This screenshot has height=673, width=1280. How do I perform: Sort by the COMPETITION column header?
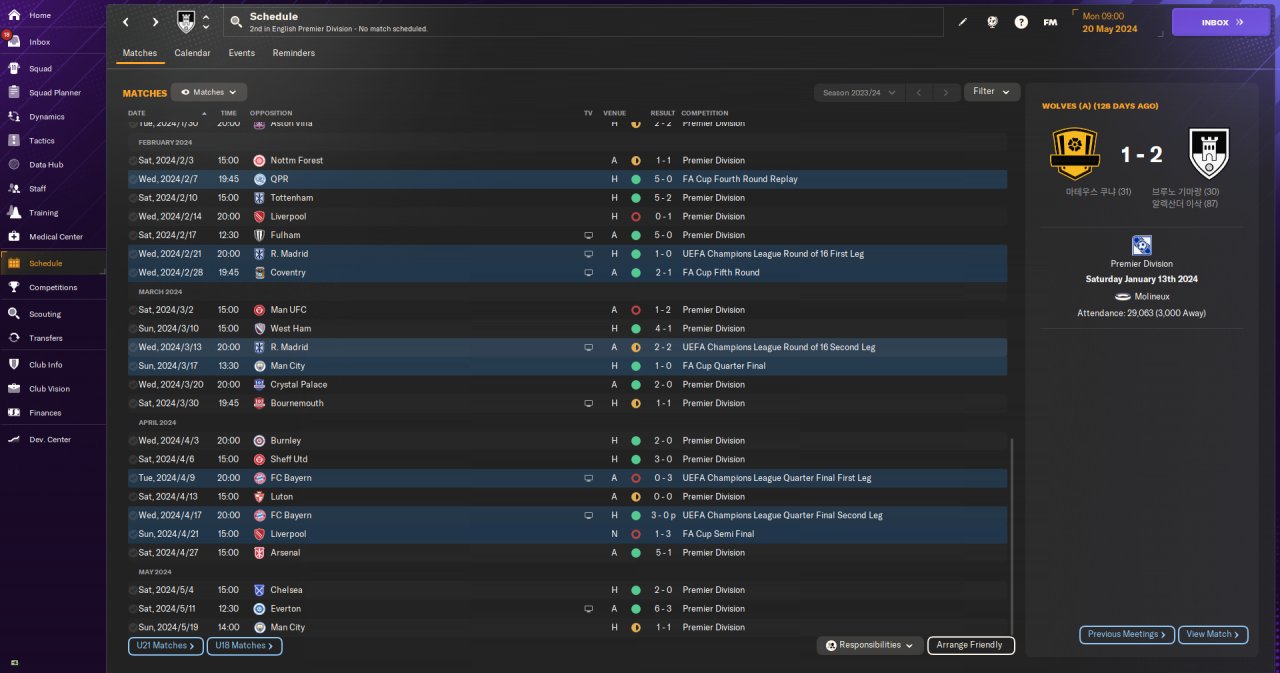[x=705, y=113]
